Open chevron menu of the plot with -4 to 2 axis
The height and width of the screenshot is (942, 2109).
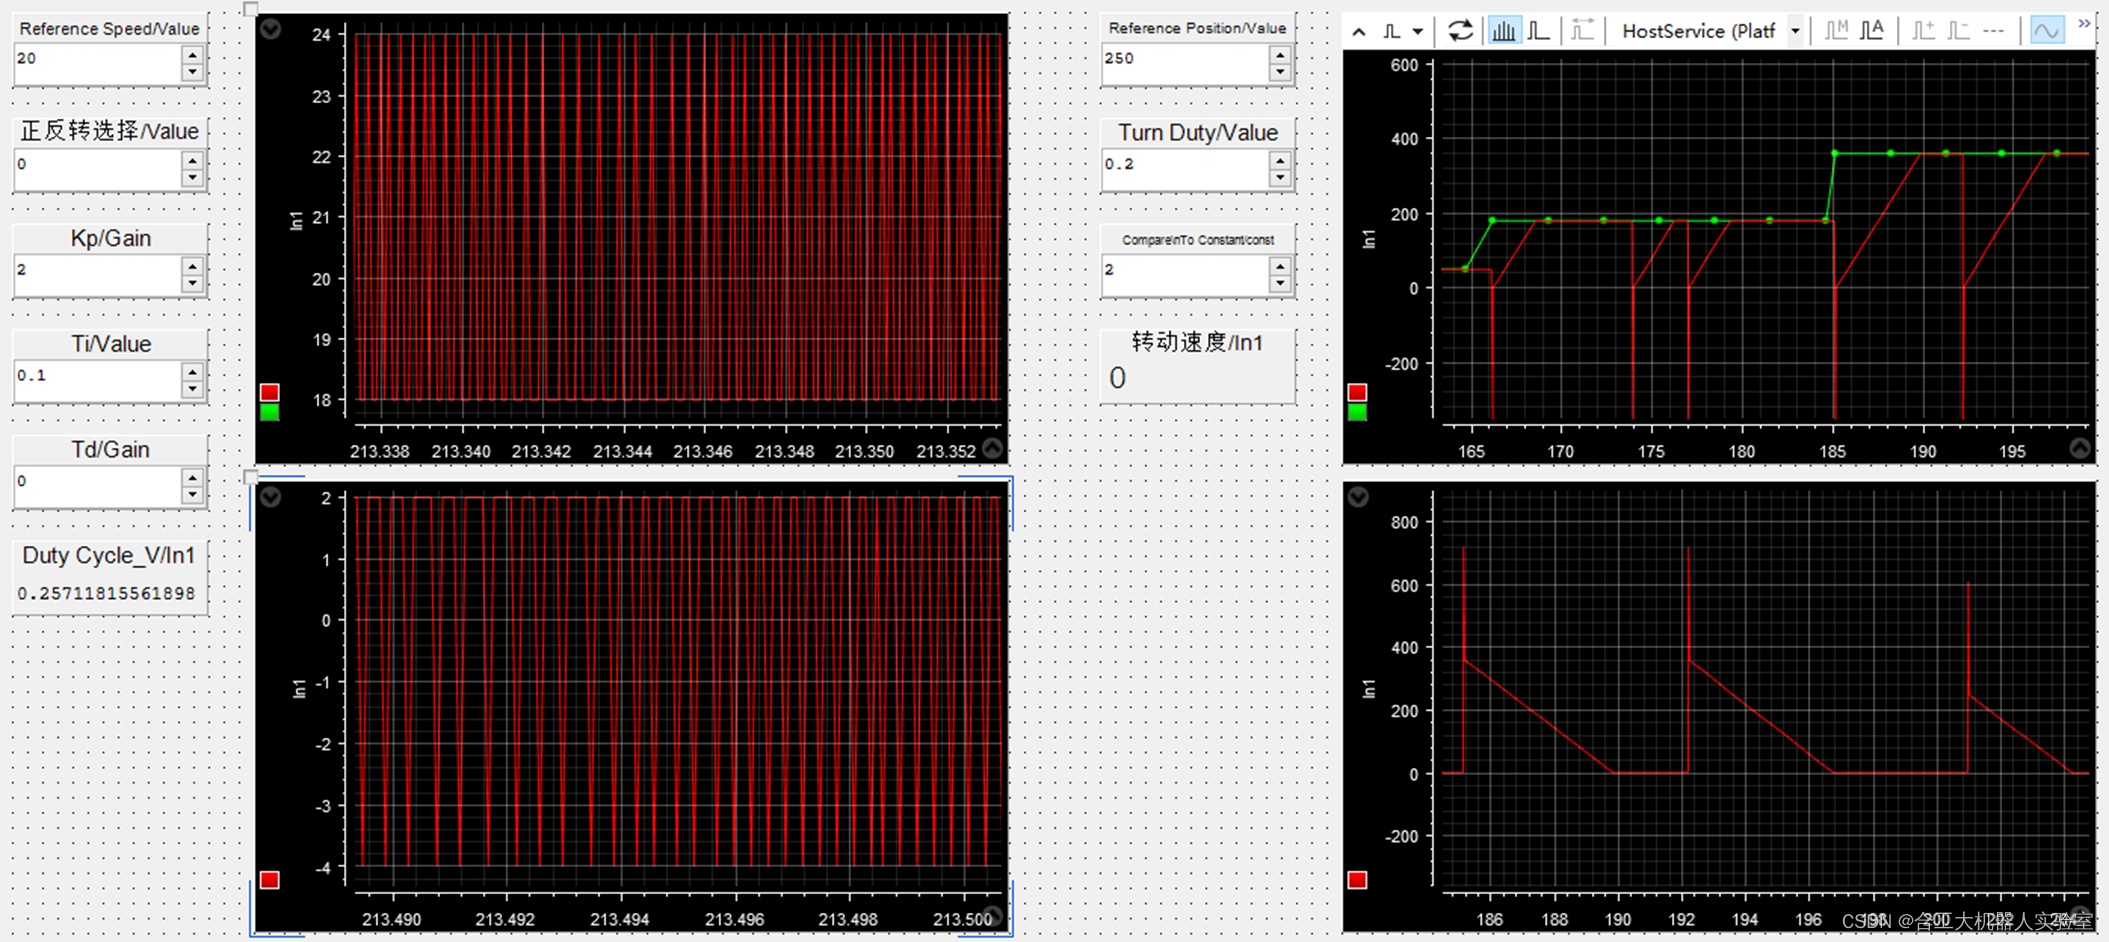271,497
